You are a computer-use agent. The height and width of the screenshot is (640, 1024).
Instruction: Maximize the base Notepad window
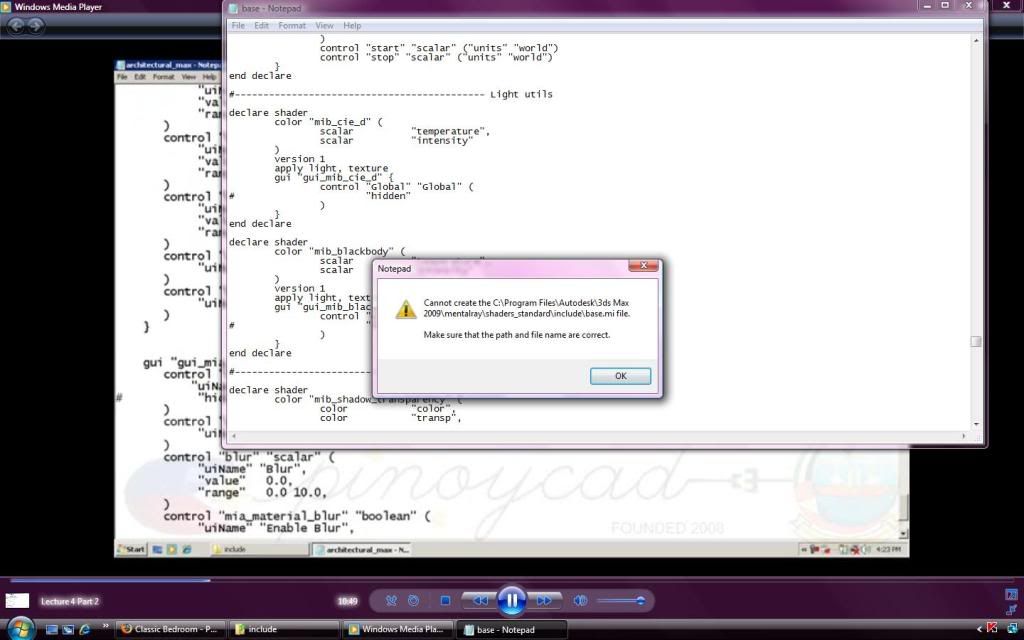coord(945,6)
